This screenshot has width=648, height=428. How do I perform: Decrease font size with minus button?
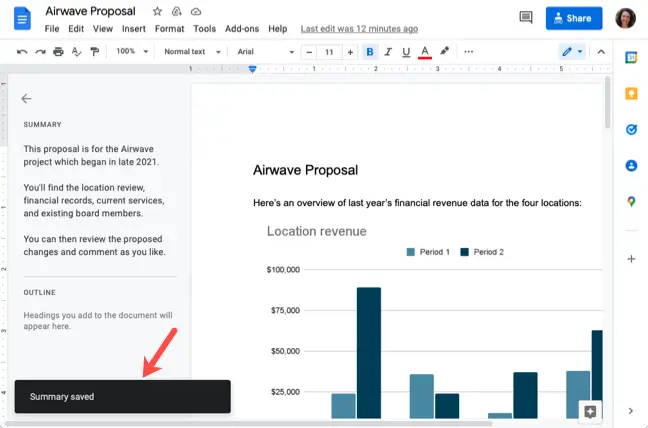tap(309, 52)
